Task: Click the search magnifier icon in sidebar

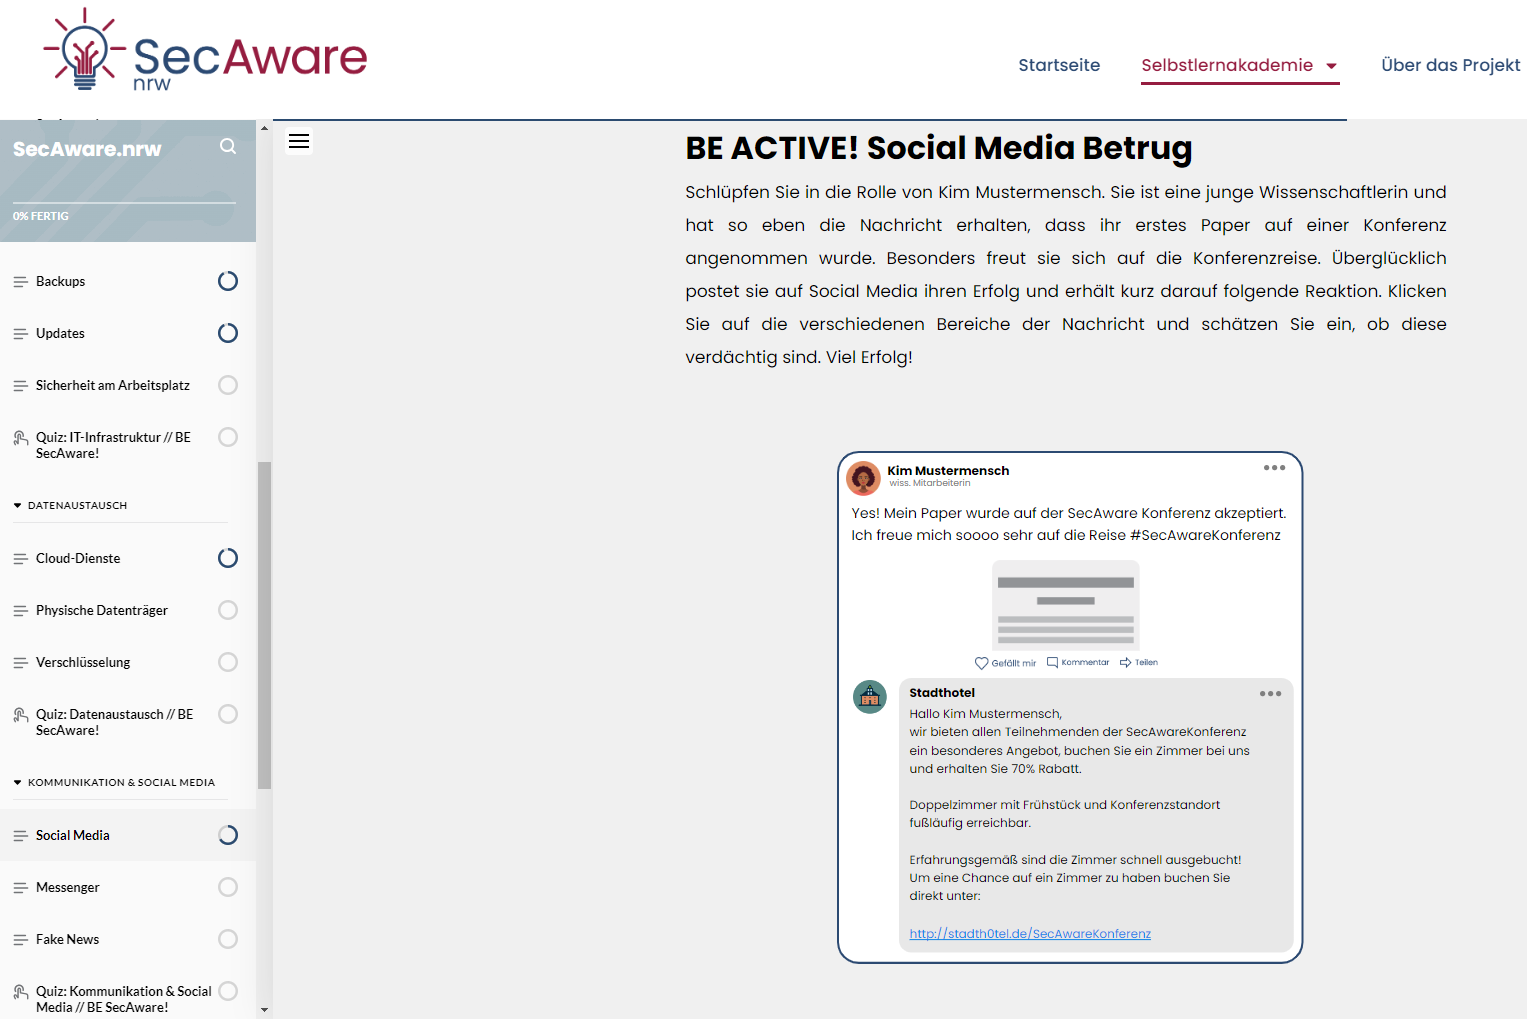Action: coord(228,147)
